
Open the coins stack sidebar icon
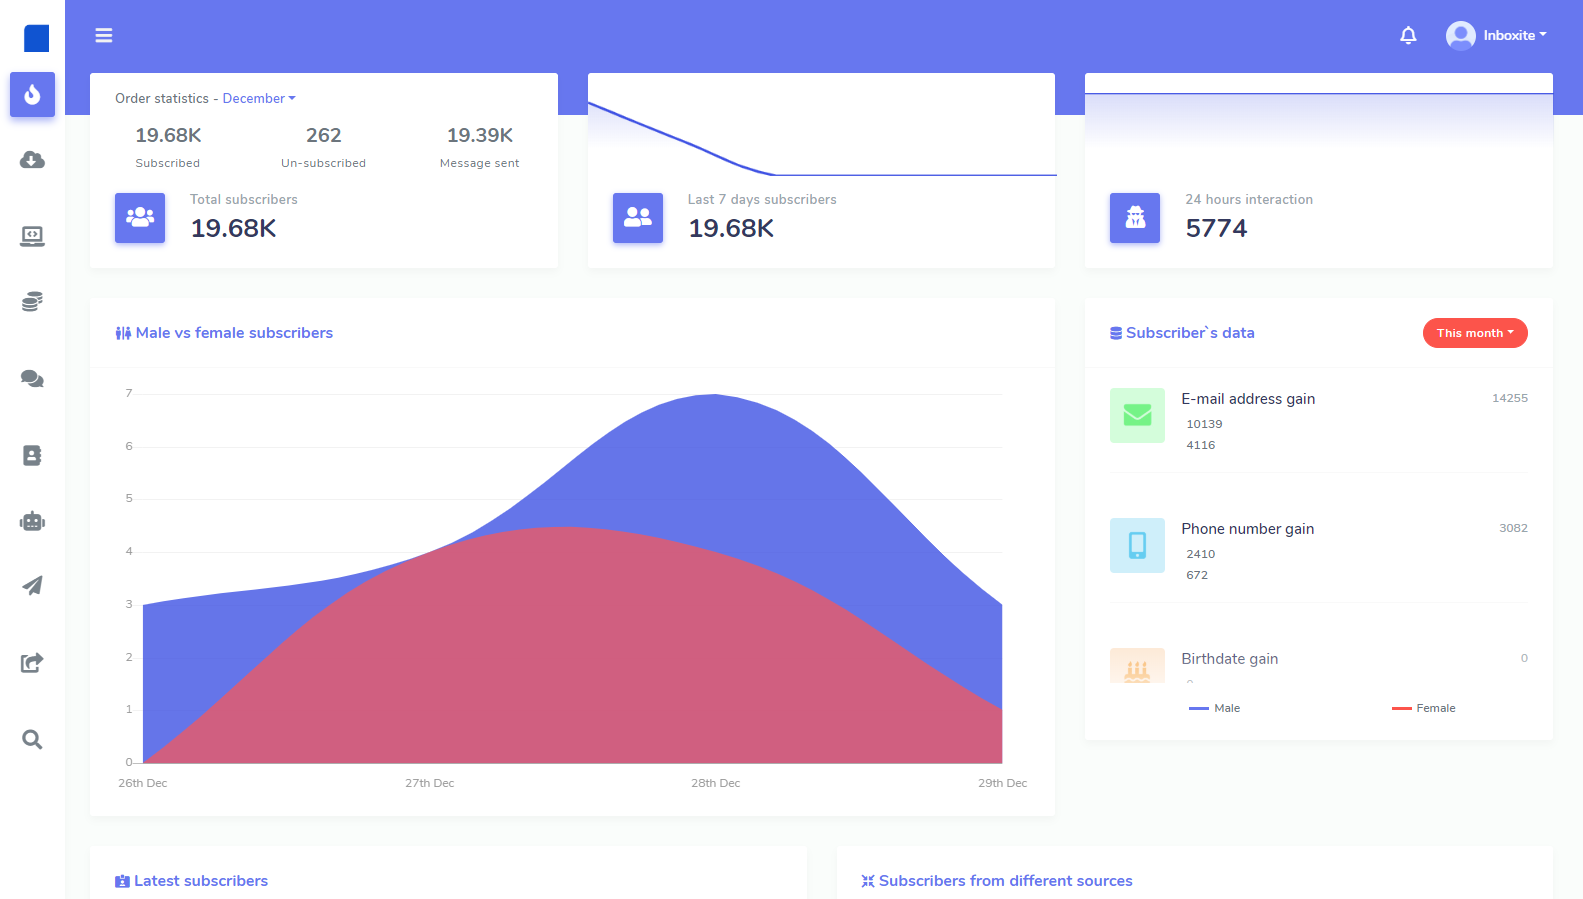pyautogui.click(x=32, y=302)
